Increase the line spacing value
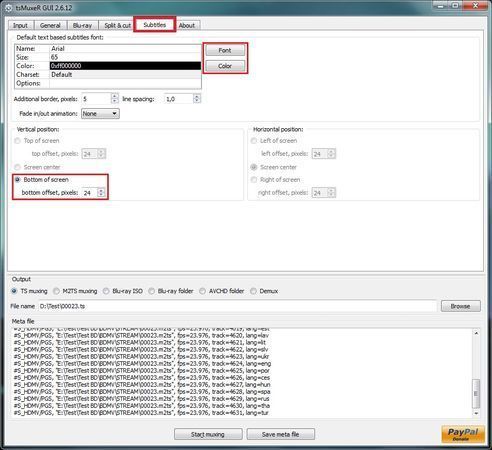Viewport: 492px width, 450px height. pos(197,96)
